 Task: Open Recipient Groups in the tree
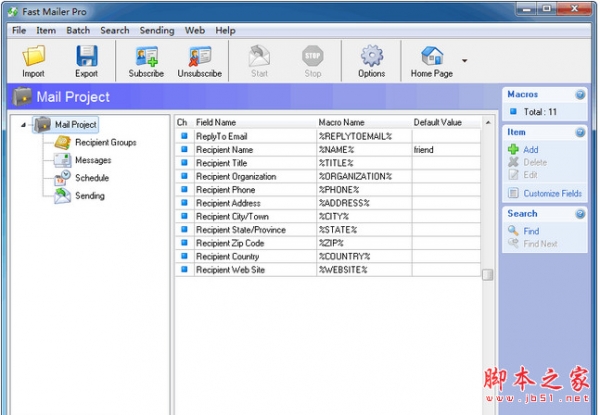point(106,142)
